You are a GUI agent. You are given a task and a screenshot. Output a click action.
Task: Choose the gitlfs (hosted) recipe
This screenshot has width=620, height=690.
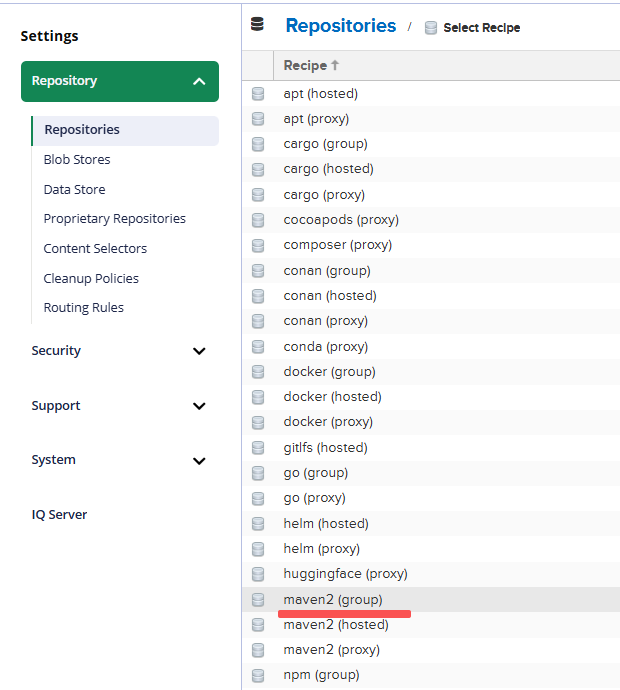tap(326, 448)
